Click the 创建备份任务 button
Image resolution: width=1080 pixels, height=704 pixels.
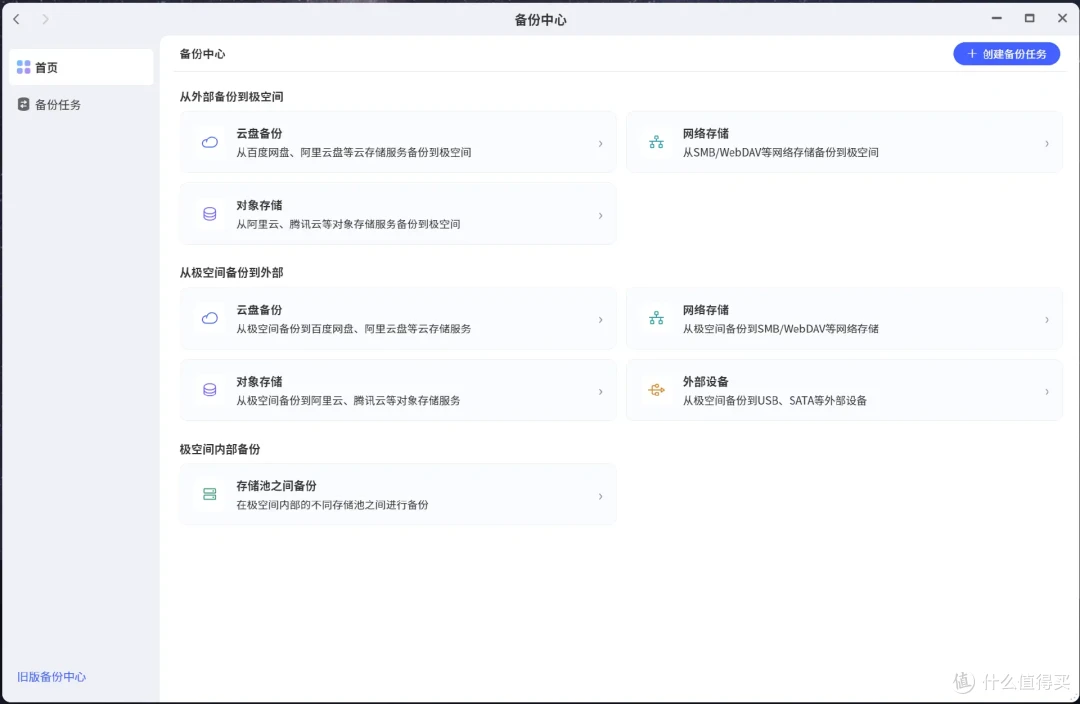[x=1006, y=54]
